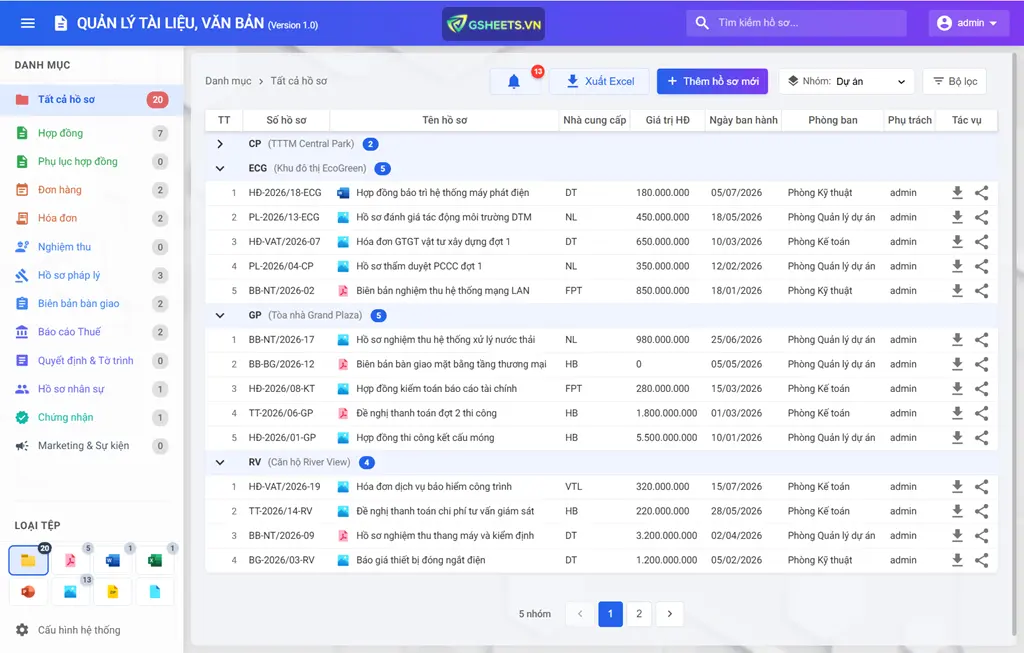Click the GSHEETS.VN logo

click(493, 24)
